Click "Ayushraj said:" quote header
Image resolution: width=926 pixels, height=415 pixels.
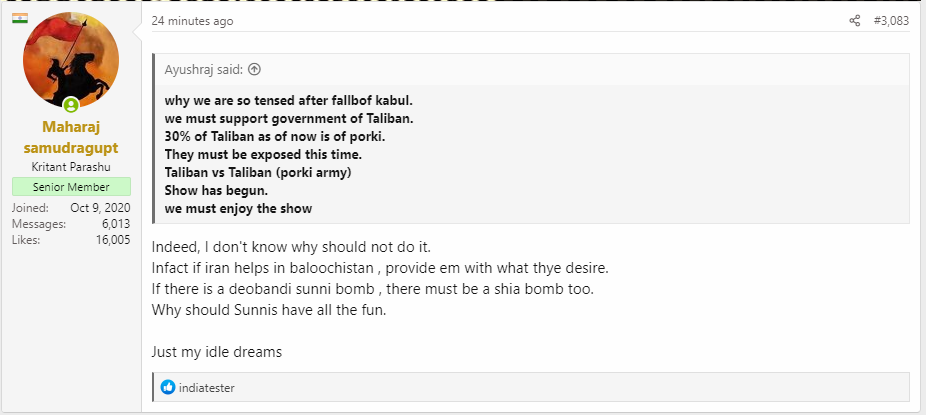tap(204, 70)
